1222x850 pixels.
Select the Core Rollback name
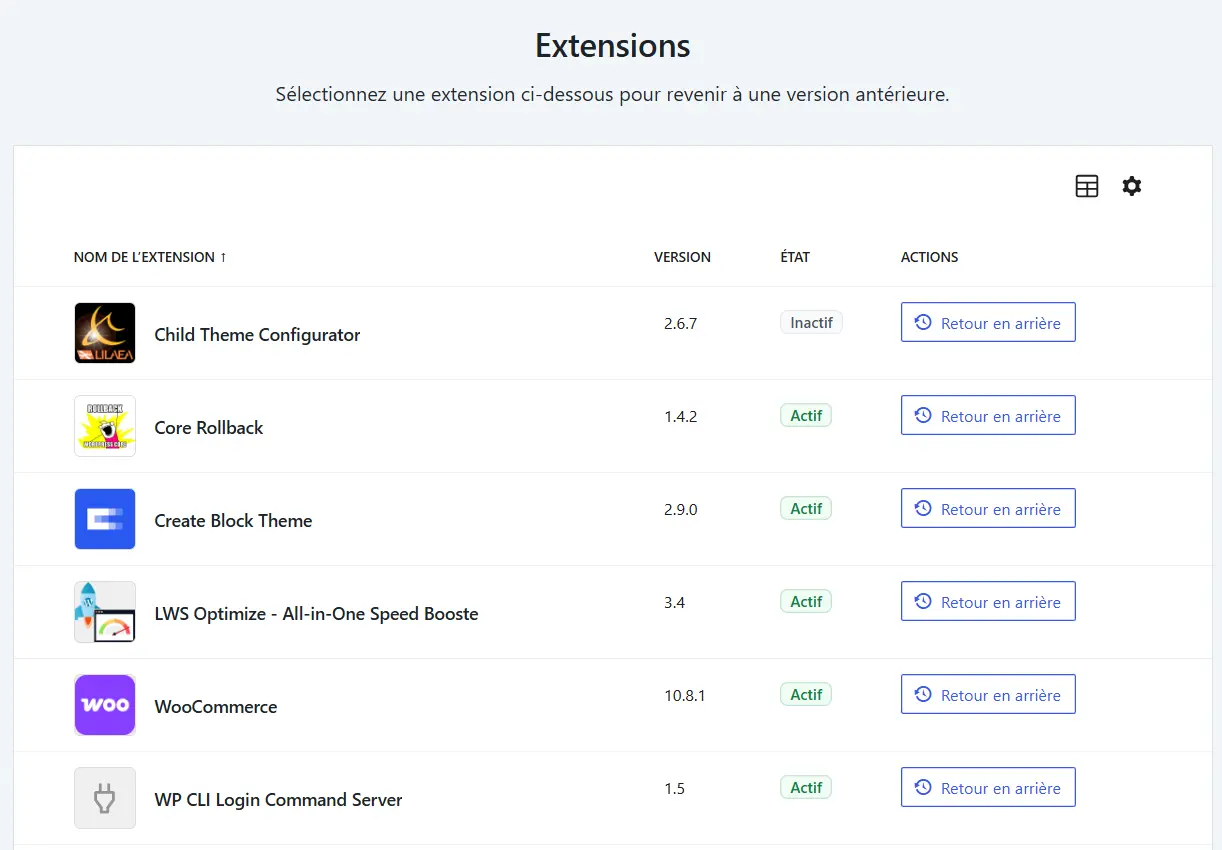209,428
